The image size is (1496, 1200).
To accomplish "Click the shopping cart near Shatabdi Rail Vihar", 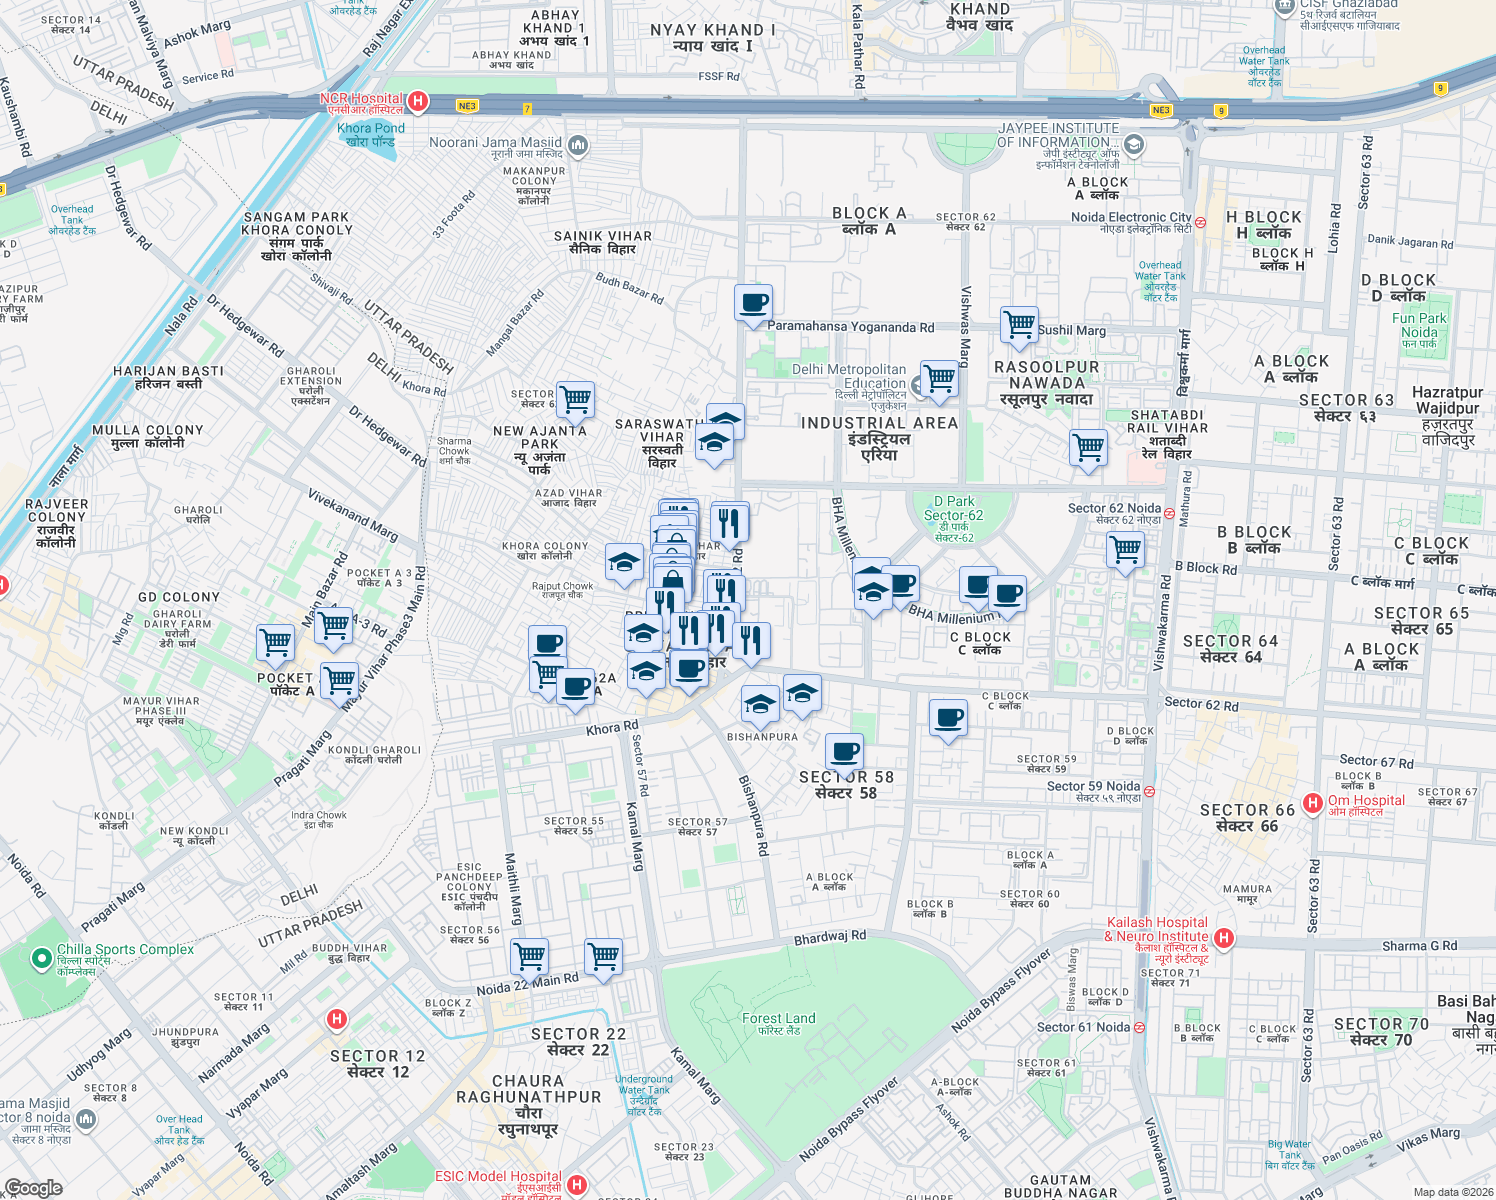I will pyautogui.click(x=1087, y=449).
